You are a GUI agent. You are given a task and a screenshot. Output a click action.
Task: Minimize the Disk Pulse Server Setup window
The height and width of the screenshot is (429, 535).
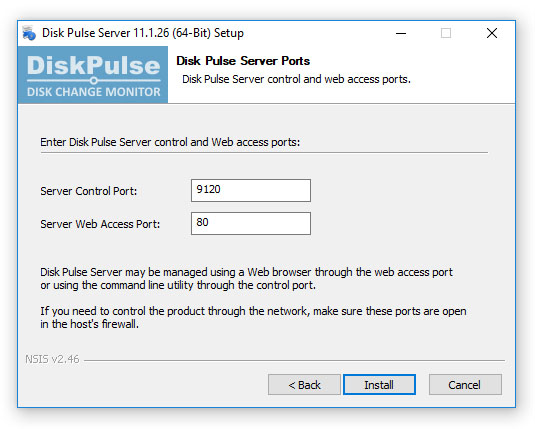(401, 33)
